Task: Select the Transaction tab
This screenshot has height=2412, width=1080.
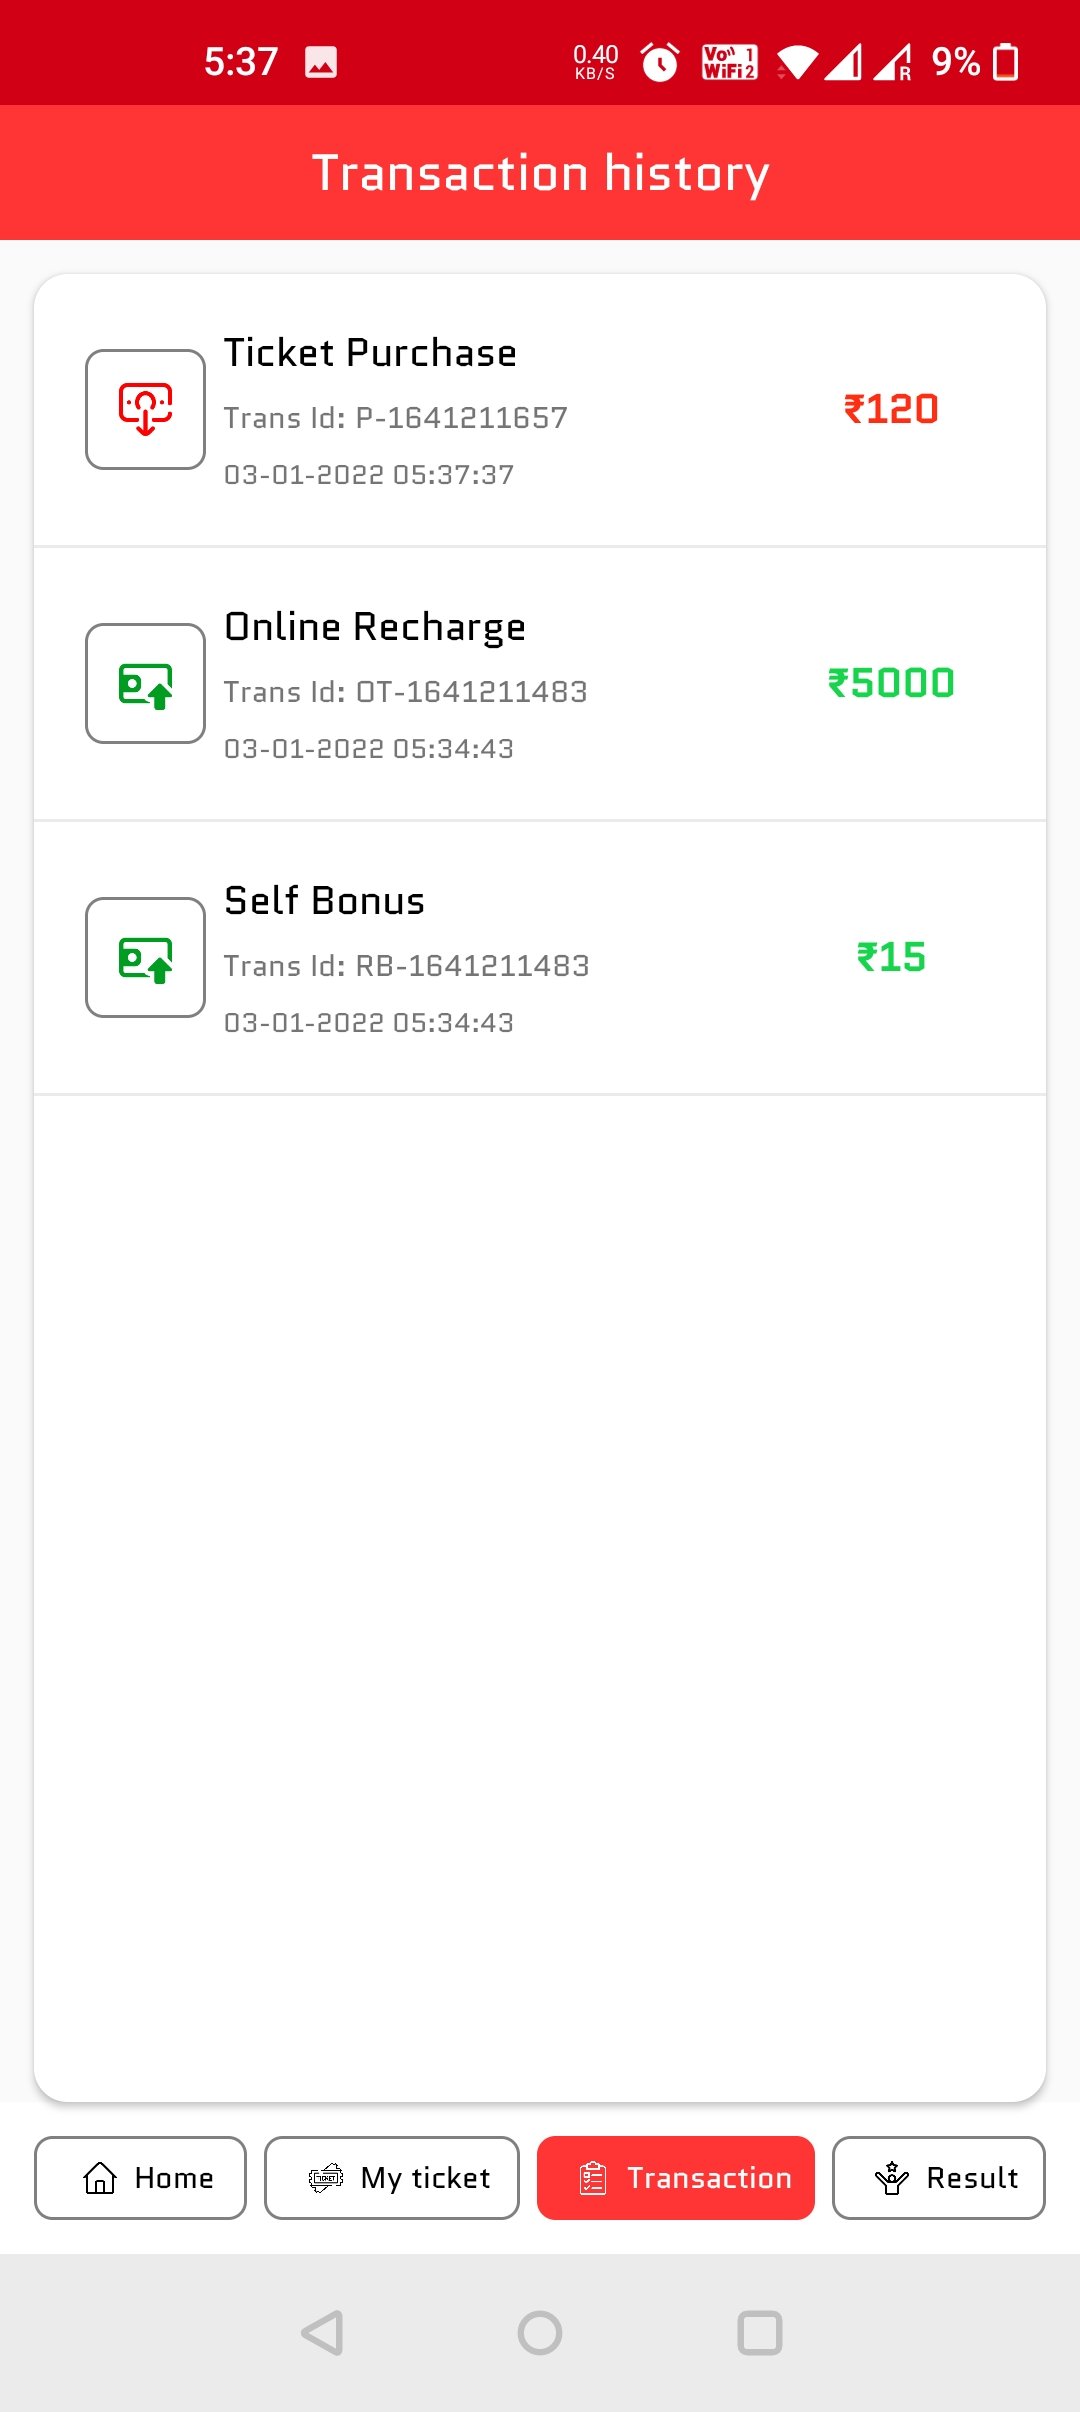Action: pyautogui.click(x=676, y=2177)
